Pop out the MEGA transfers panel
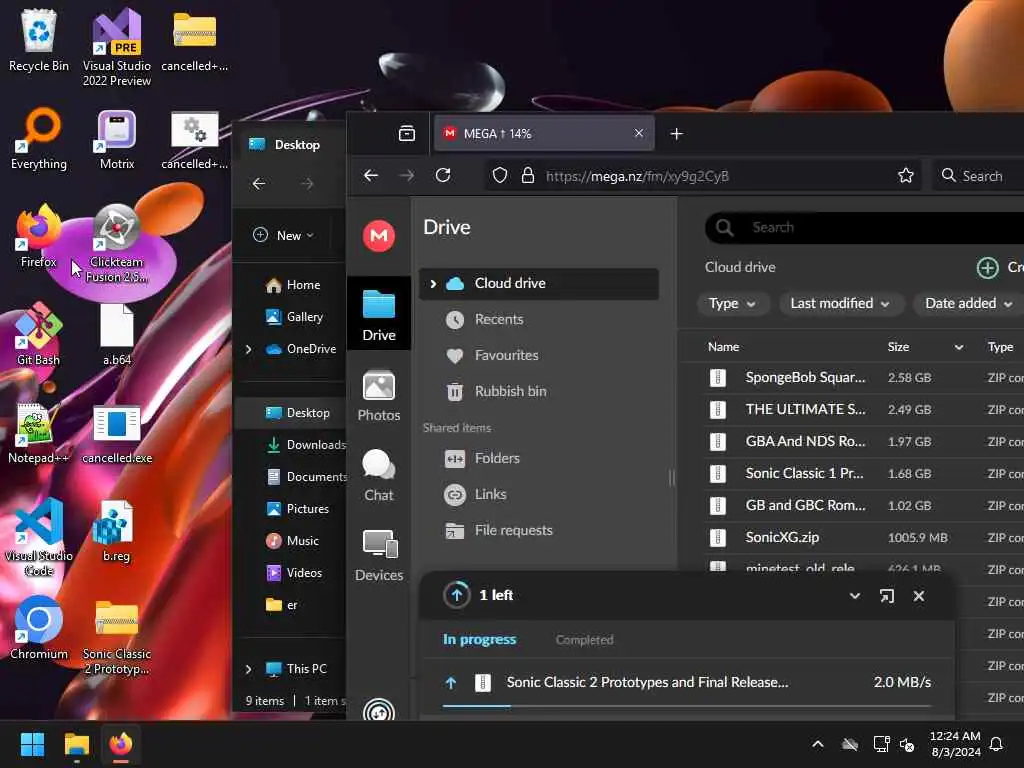 [x=886, y=596]
